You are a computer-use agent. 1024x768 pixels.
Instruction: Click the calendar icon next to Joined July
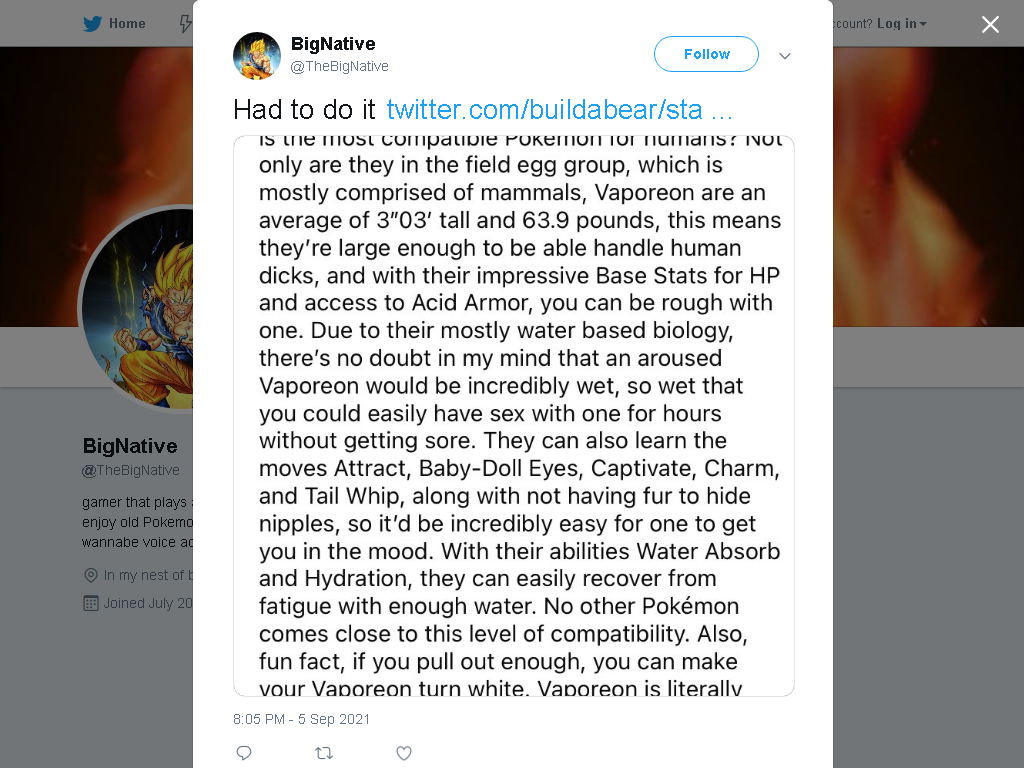pos(91,603)
